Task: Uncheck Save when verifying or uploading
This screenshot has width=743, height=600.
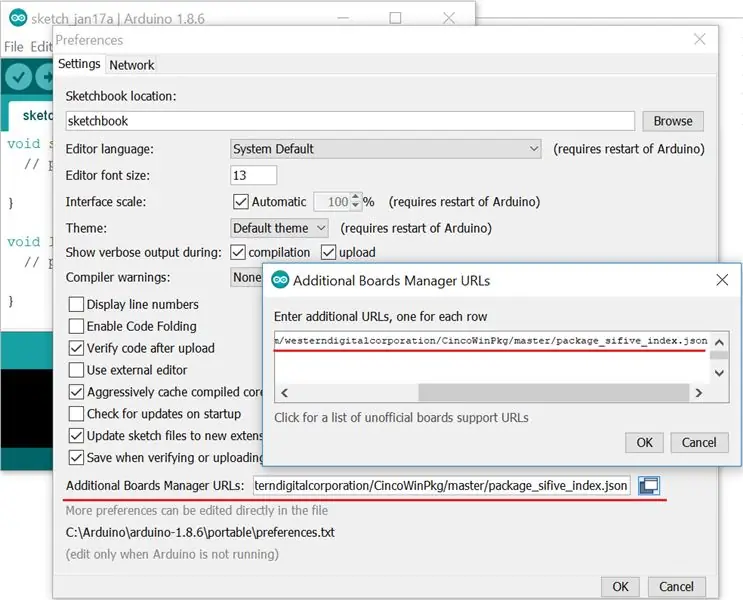Action: tap(76, 457)
